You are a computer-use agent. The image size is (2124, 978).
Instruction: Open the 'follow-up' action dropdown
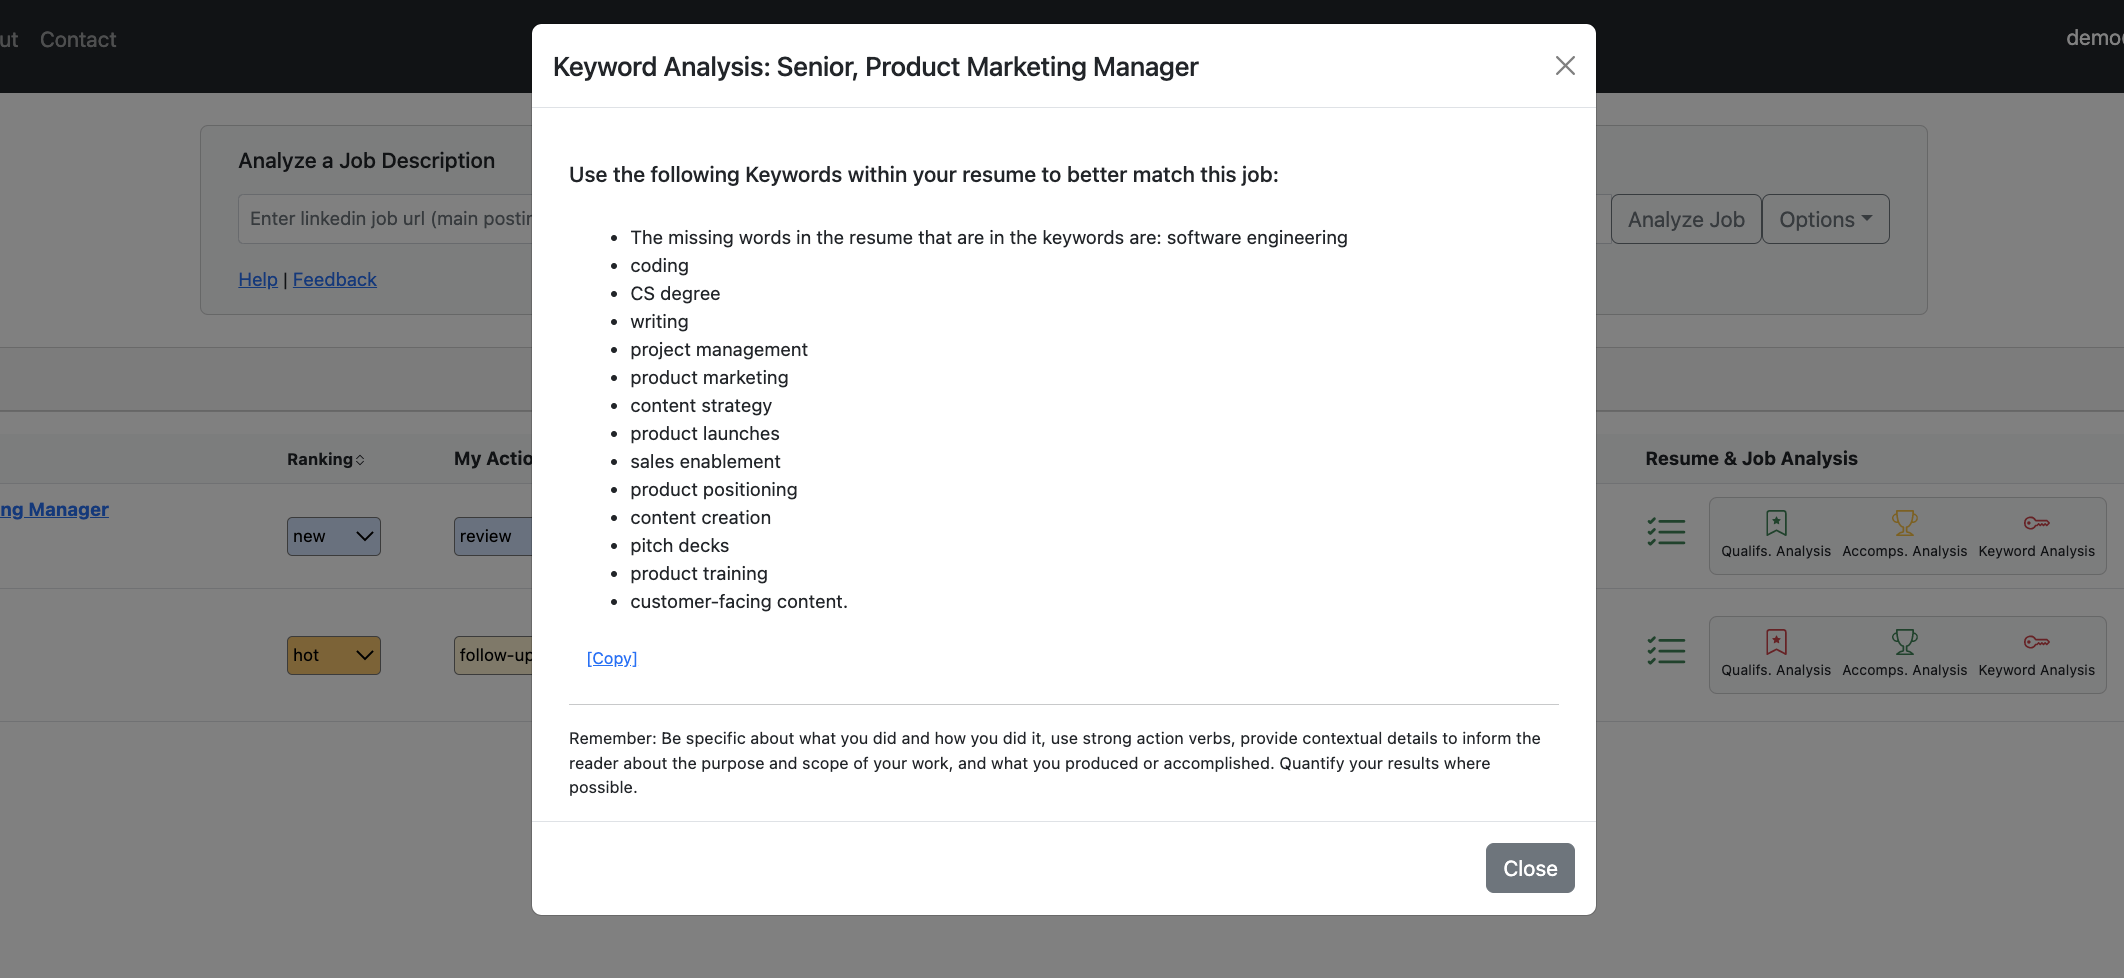[493, 655]
